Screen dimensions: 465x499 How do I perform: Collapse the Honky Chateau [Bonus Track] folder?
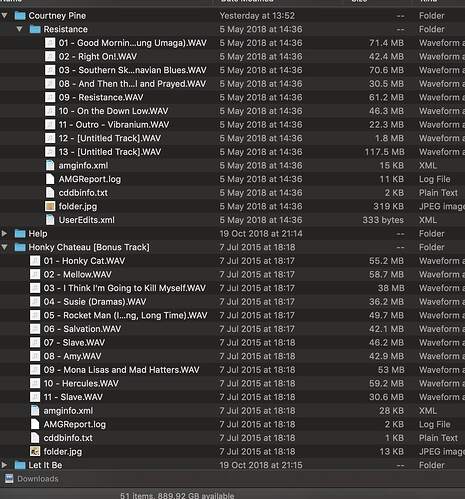(x=4, y=247)
